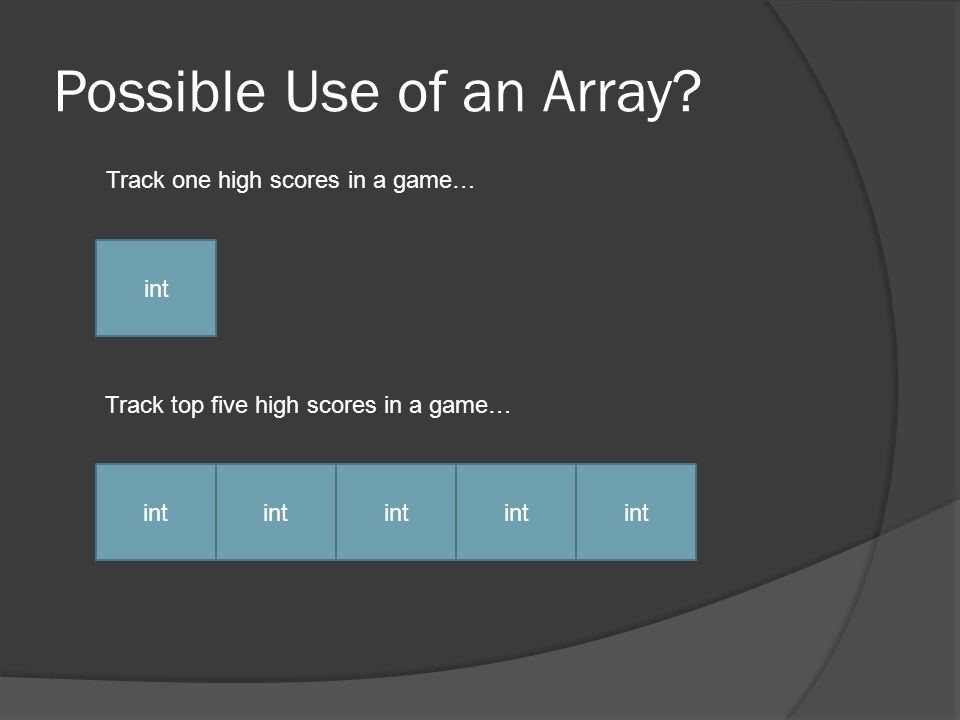Select the middle int cell of the array row
The image size is (960, 720).
396,512
